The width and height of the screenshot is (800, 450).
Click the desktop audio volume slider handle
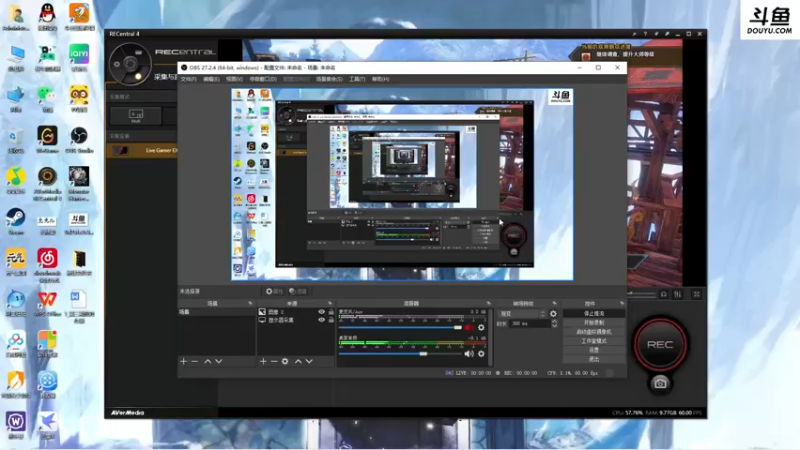423,354
